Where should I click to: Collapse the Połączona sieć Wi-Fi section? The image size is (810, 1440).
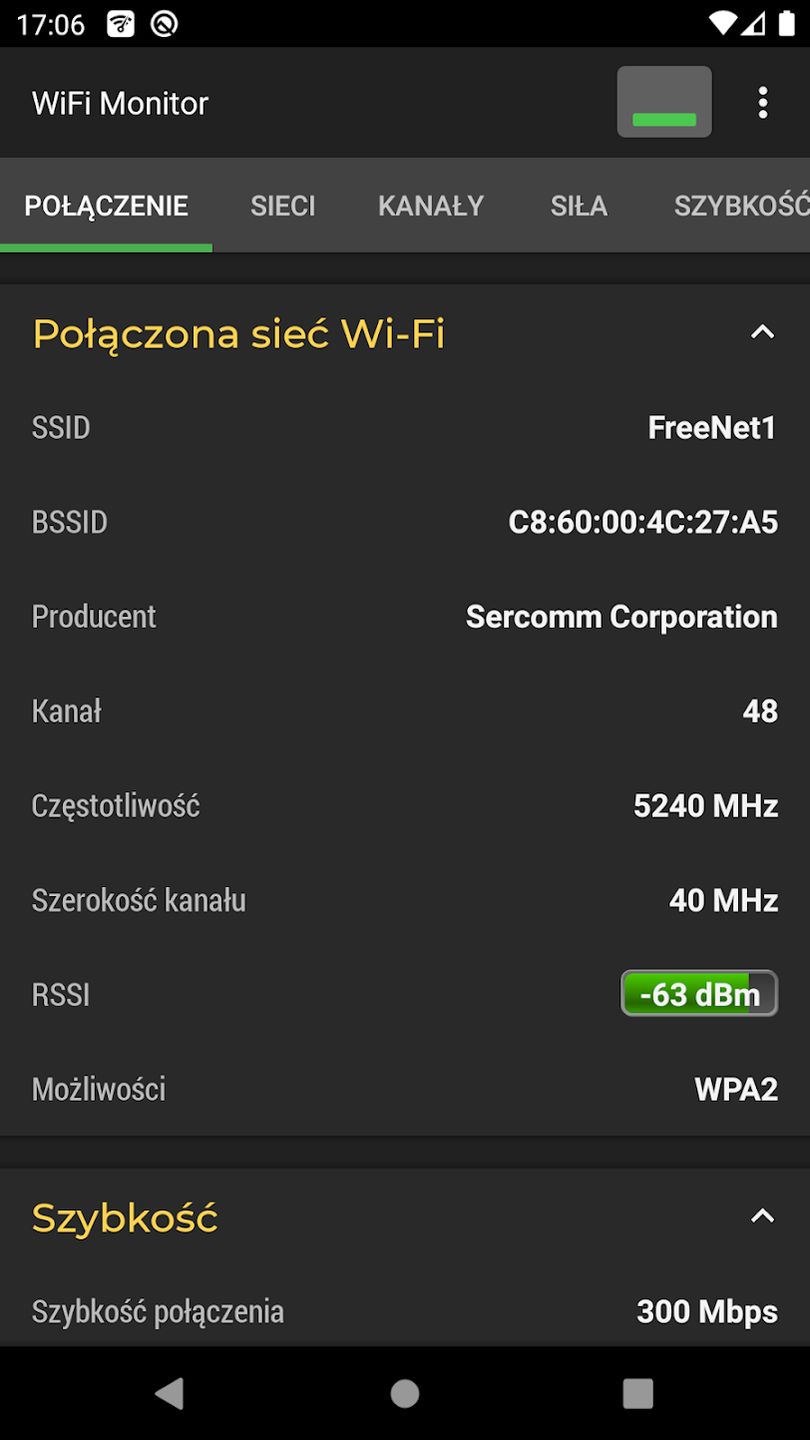pyautogui.click(x=762, y=332)
